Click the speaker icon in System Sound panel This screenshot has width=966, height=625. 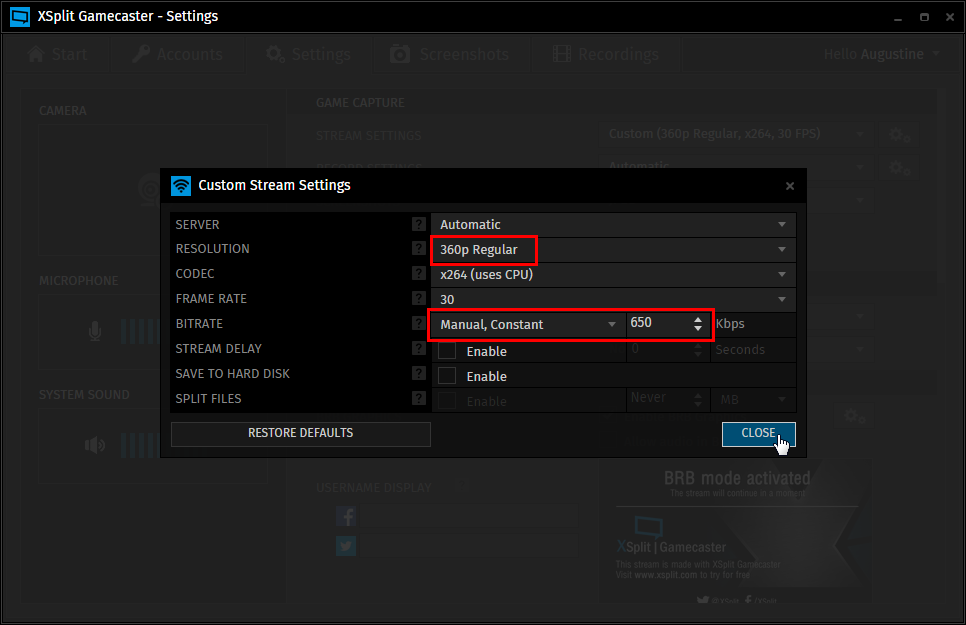pos(95,444)
